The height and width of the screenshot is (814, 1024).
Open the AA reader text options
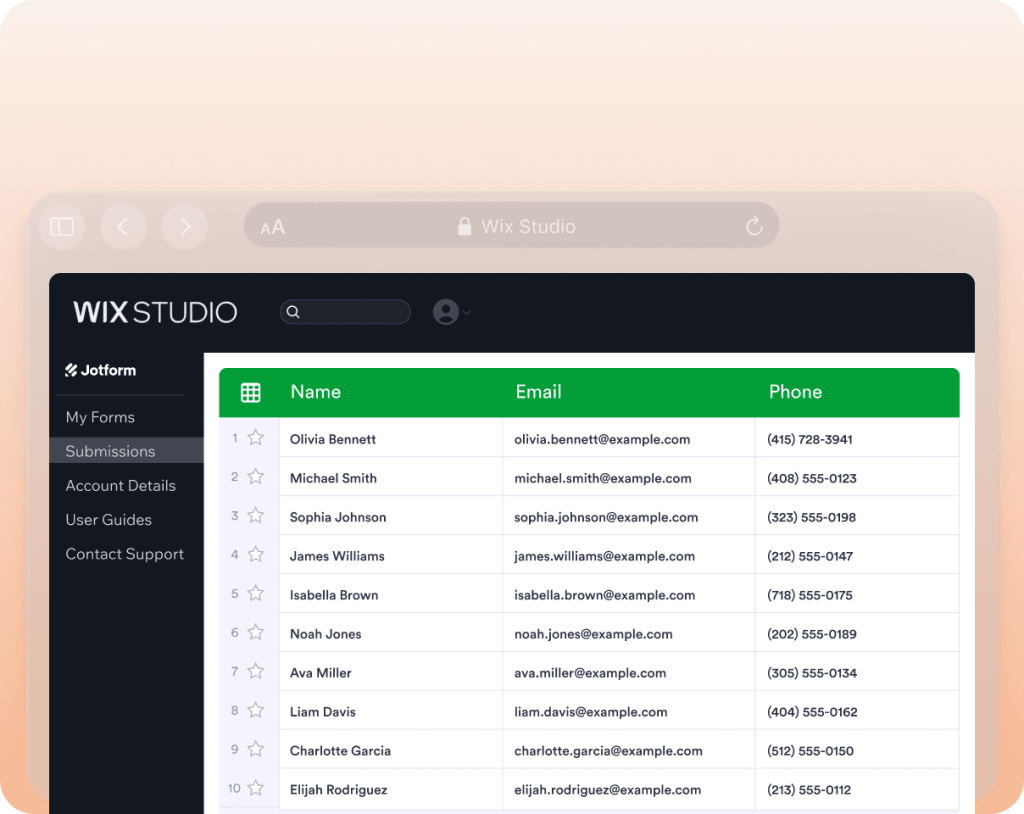[272, 227]
